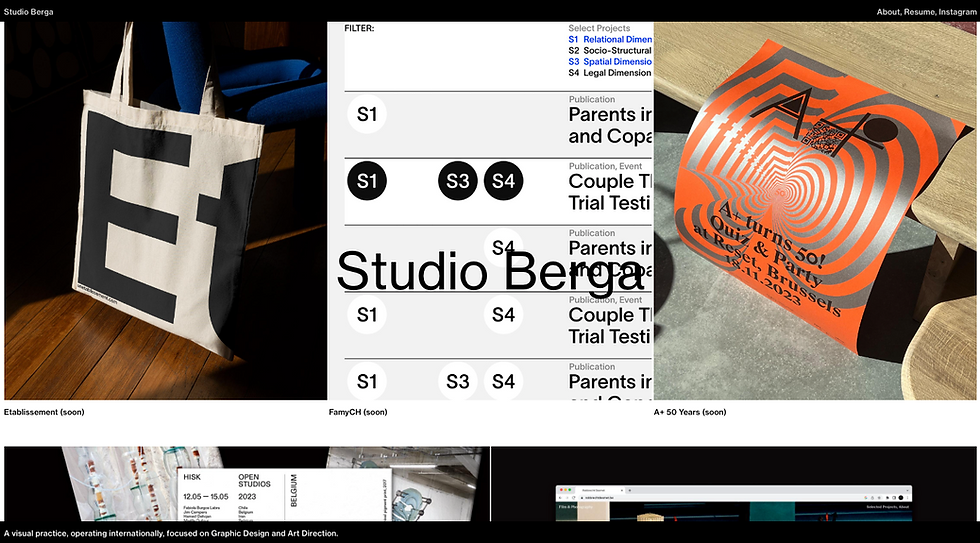Open the Etablissement tote bag thumbnail
The height and width of the screenshot is (543, 980).
click(166, 211)
